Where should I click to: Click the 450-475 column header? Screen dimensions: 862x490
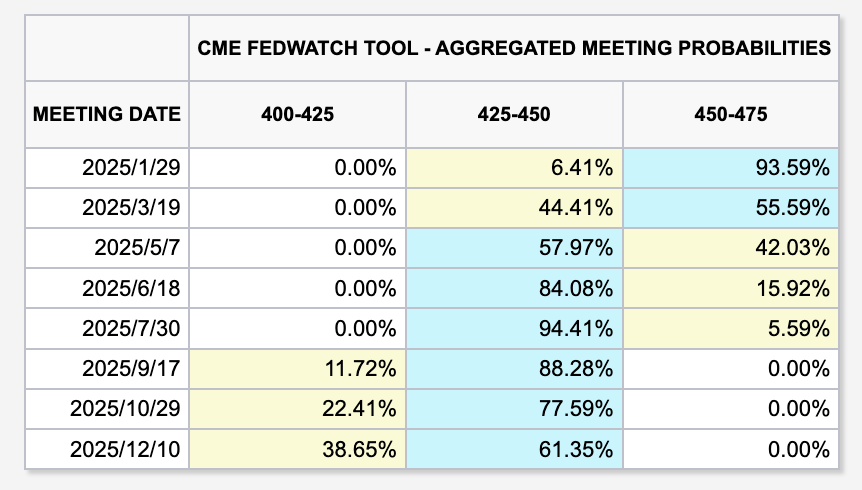coord(730,114)
